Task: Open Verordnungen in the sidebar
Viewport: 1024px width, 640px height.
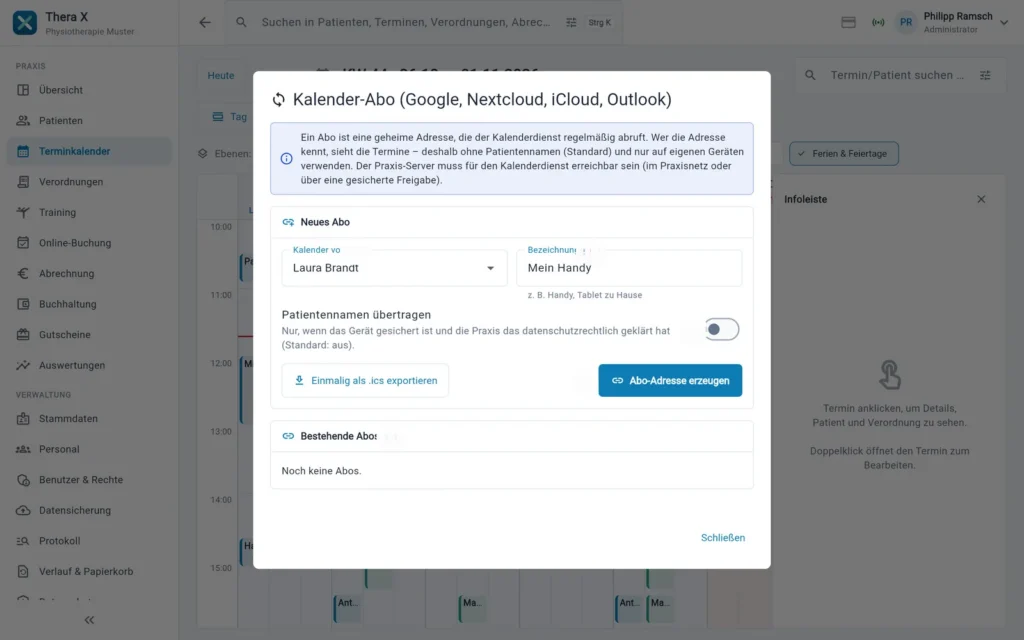Action: (89, 182)
